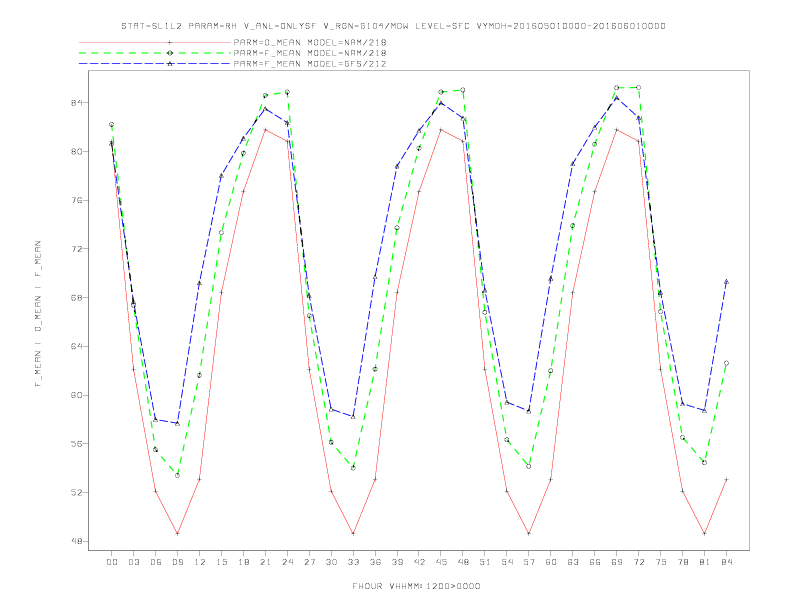The width and height of the screenshot is (792, 612).
Task: Click x-axis forecast hour label 09
Action: click(177, 562)
